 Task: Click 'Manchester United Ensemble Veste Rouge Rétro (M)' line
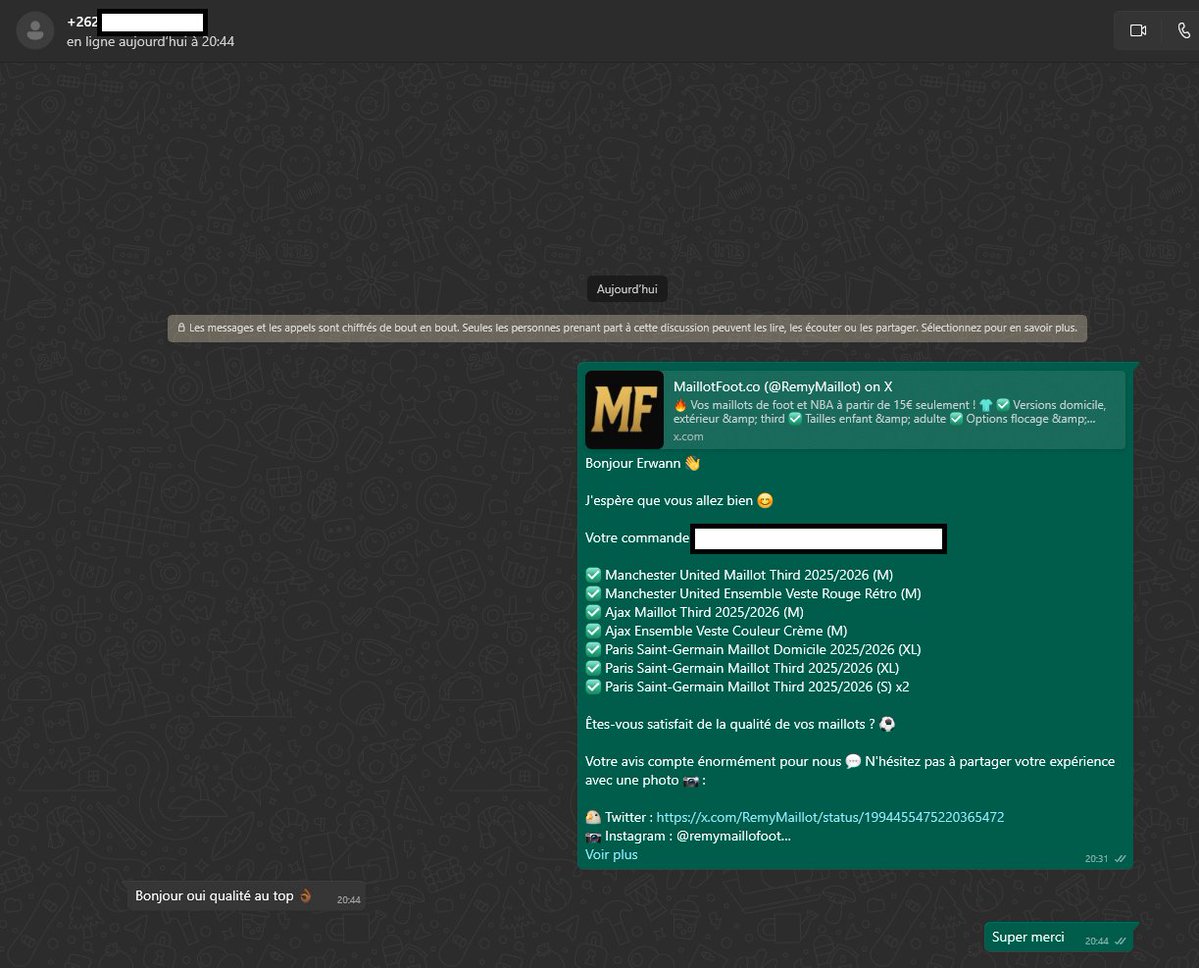(753, 594)
